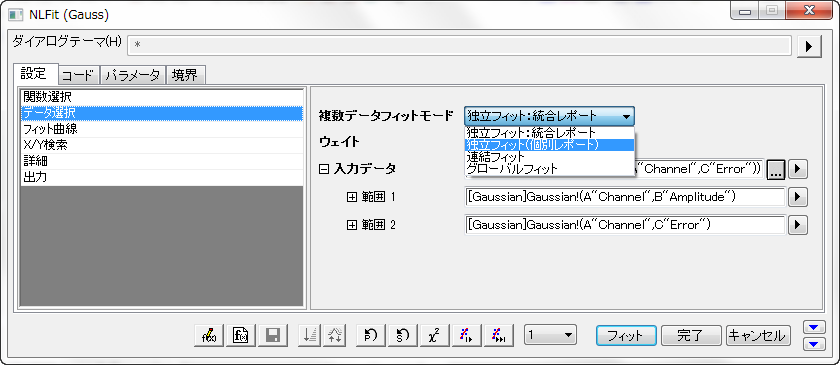Click the 範囲 2 data range field
Image resolution: width=840 pixels, height=365 pixels.
625,225
